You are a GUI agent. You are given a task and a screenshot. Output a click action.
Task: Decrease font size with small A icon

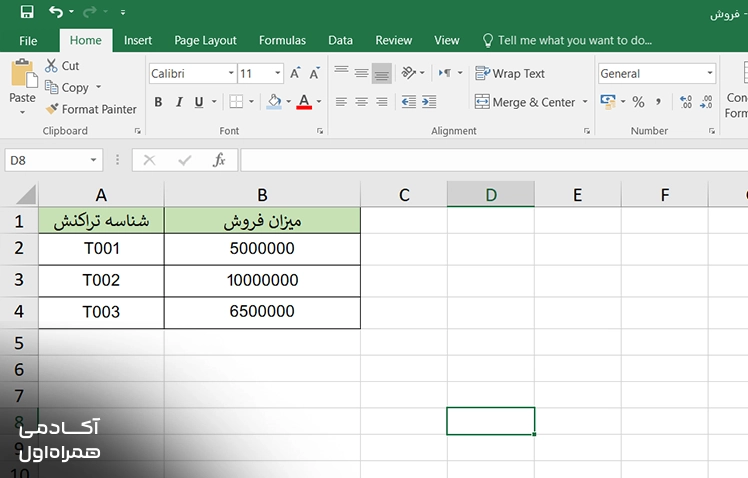pos(314,73)
